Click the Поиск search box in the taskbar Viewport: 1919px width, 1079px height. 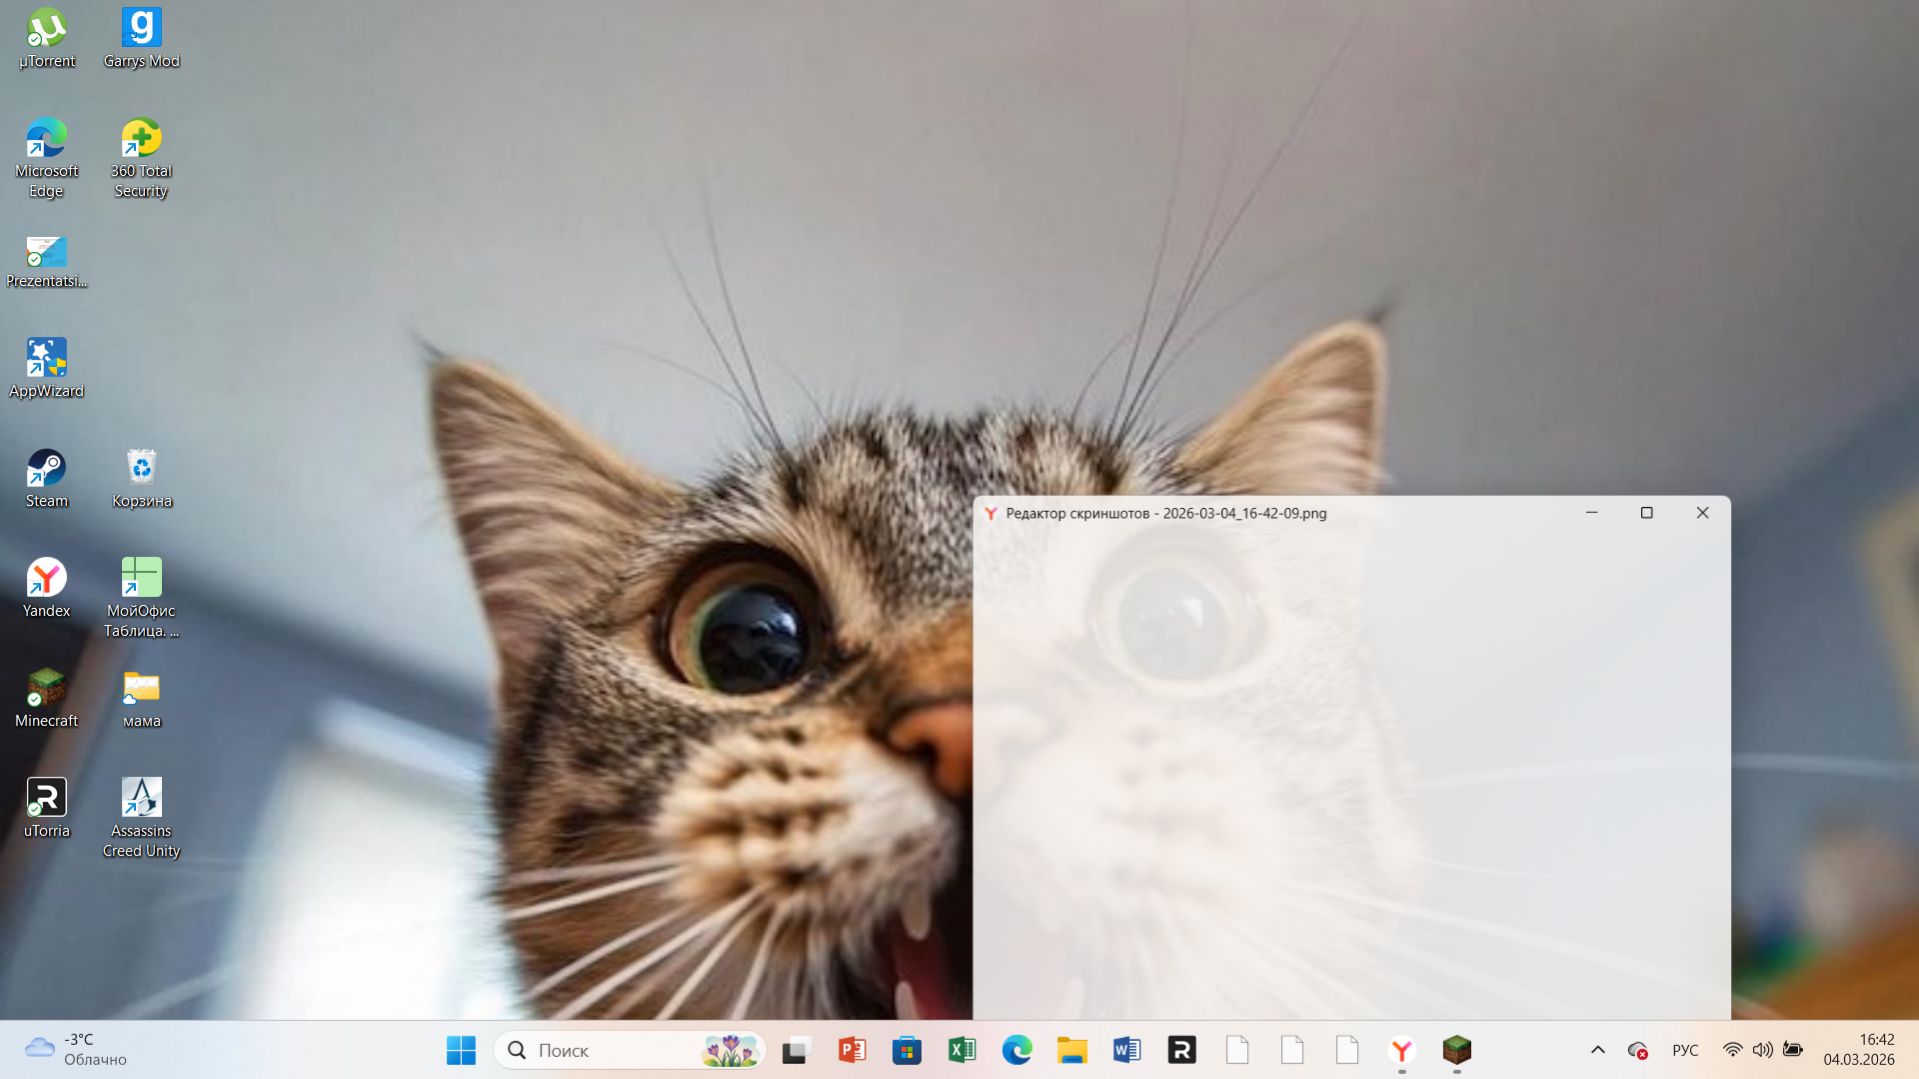coord(630,1050)
